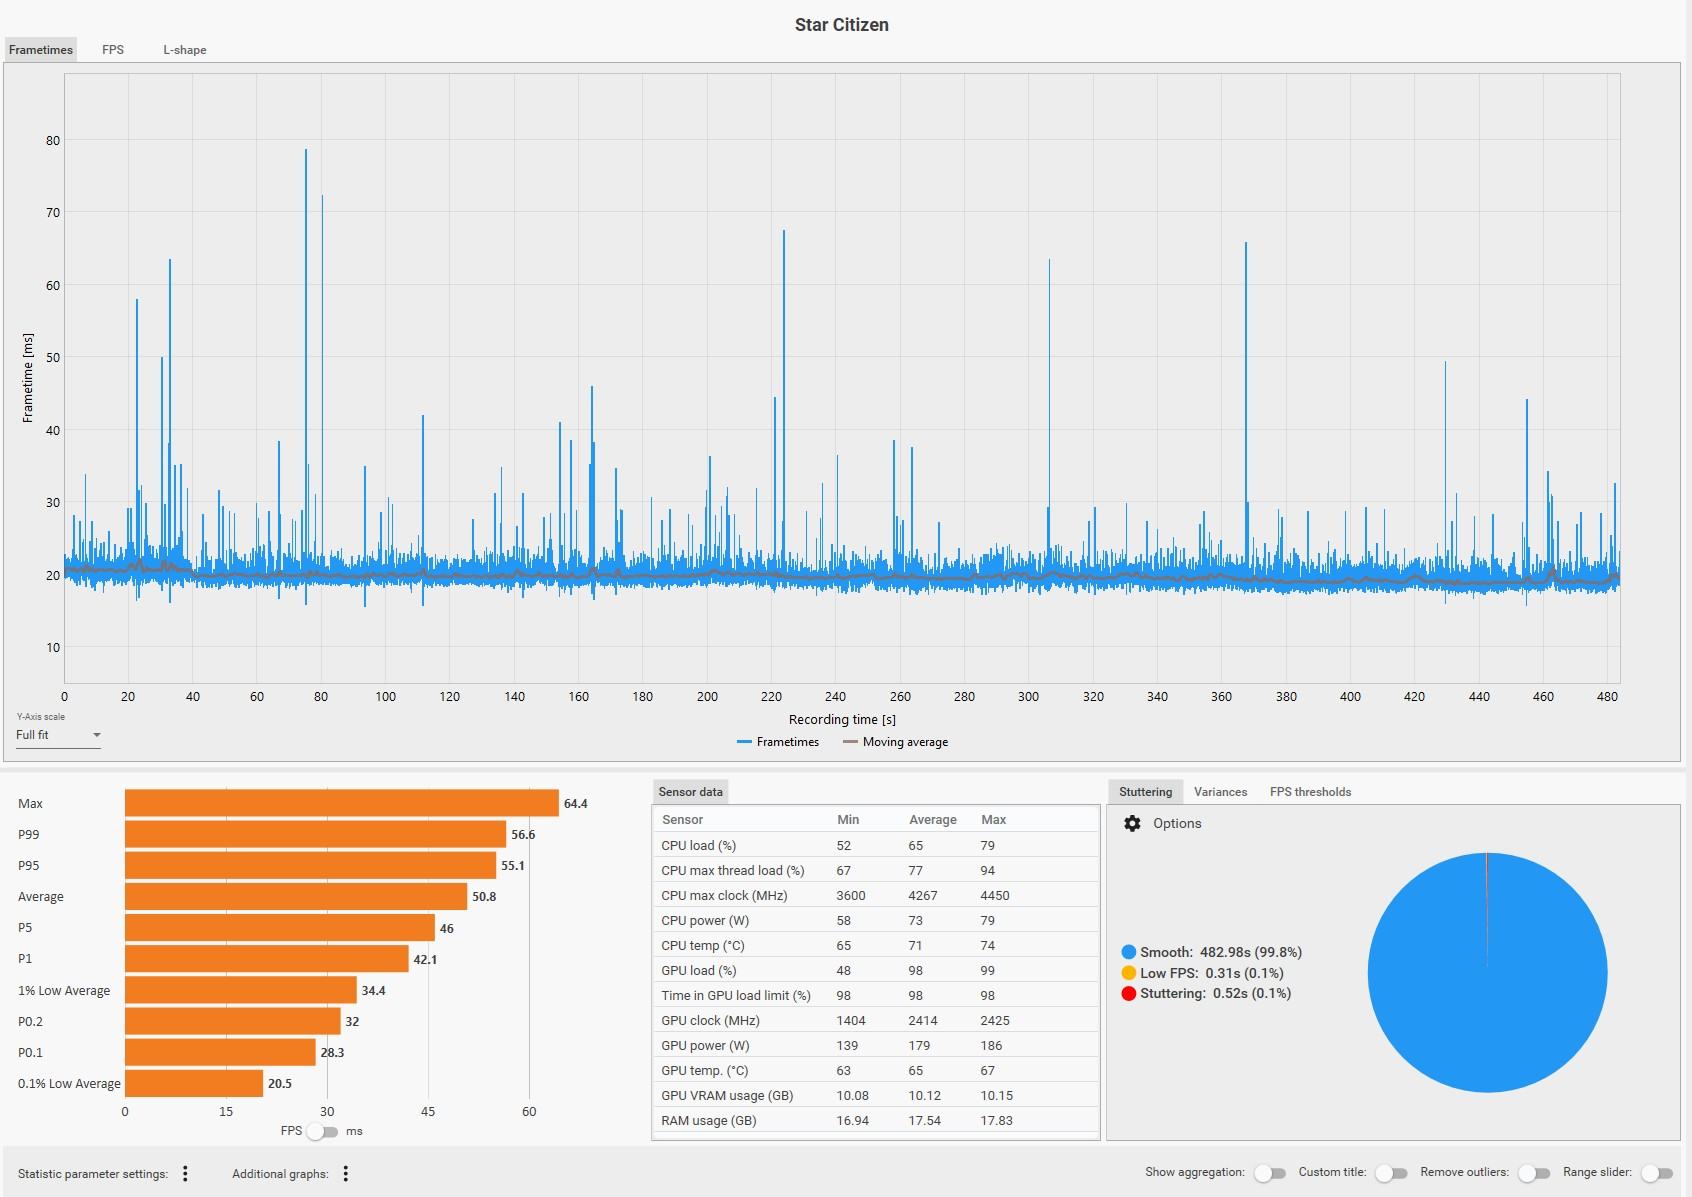Toggle Frametimes series in chart legend
This screenshot has height=1197, width=1692.
(778, 742)
